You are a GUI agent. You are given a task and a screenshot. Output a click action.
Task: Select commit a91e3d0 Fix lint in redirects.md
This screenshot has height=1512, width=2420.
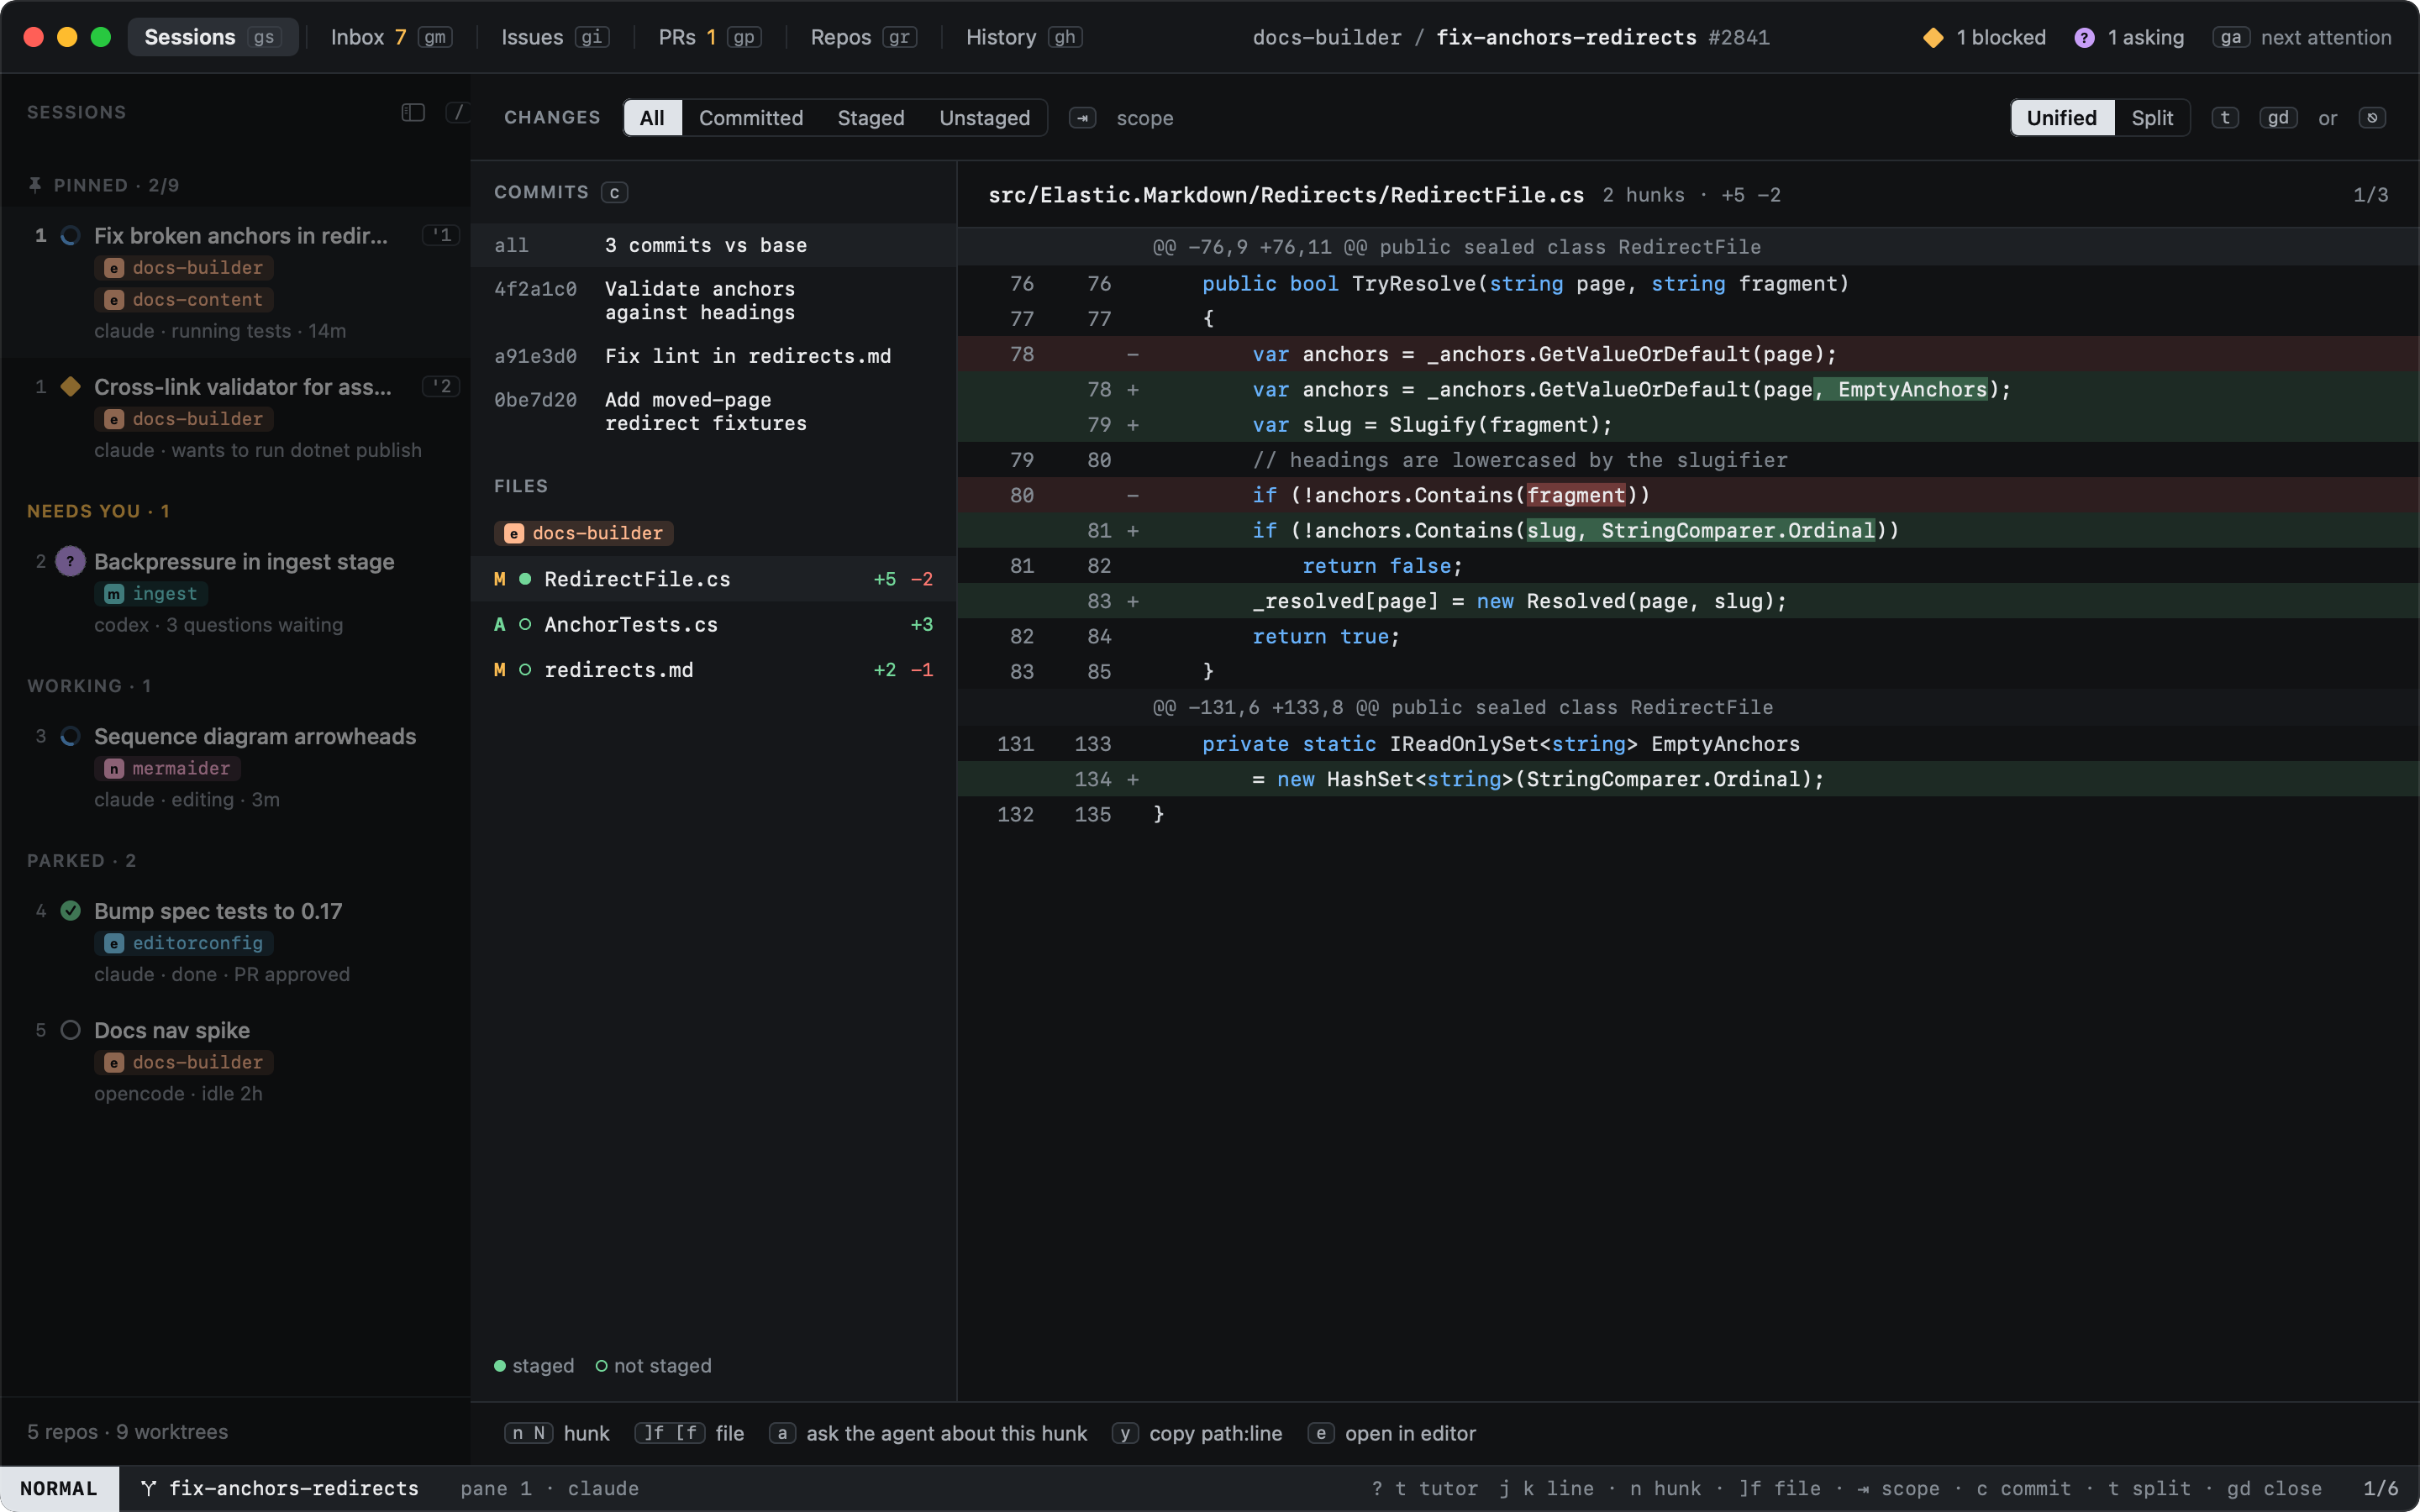click(x=713, y=356)
